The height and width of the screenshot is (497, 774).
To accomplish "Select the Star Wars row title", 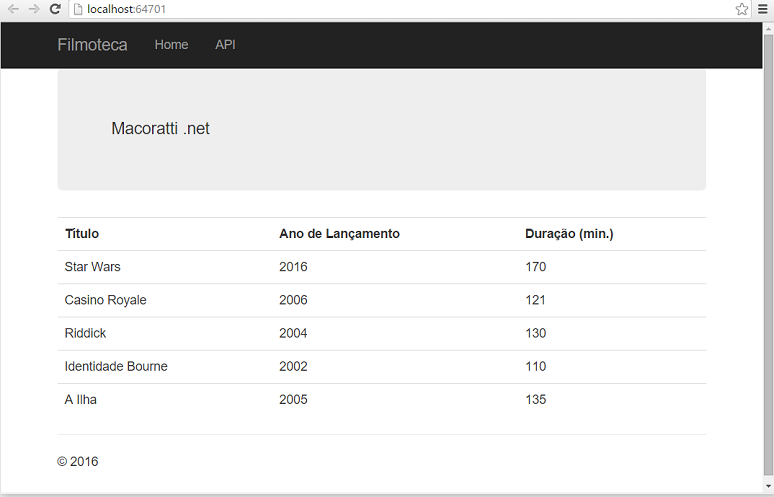I will click(x=92, y=267).
